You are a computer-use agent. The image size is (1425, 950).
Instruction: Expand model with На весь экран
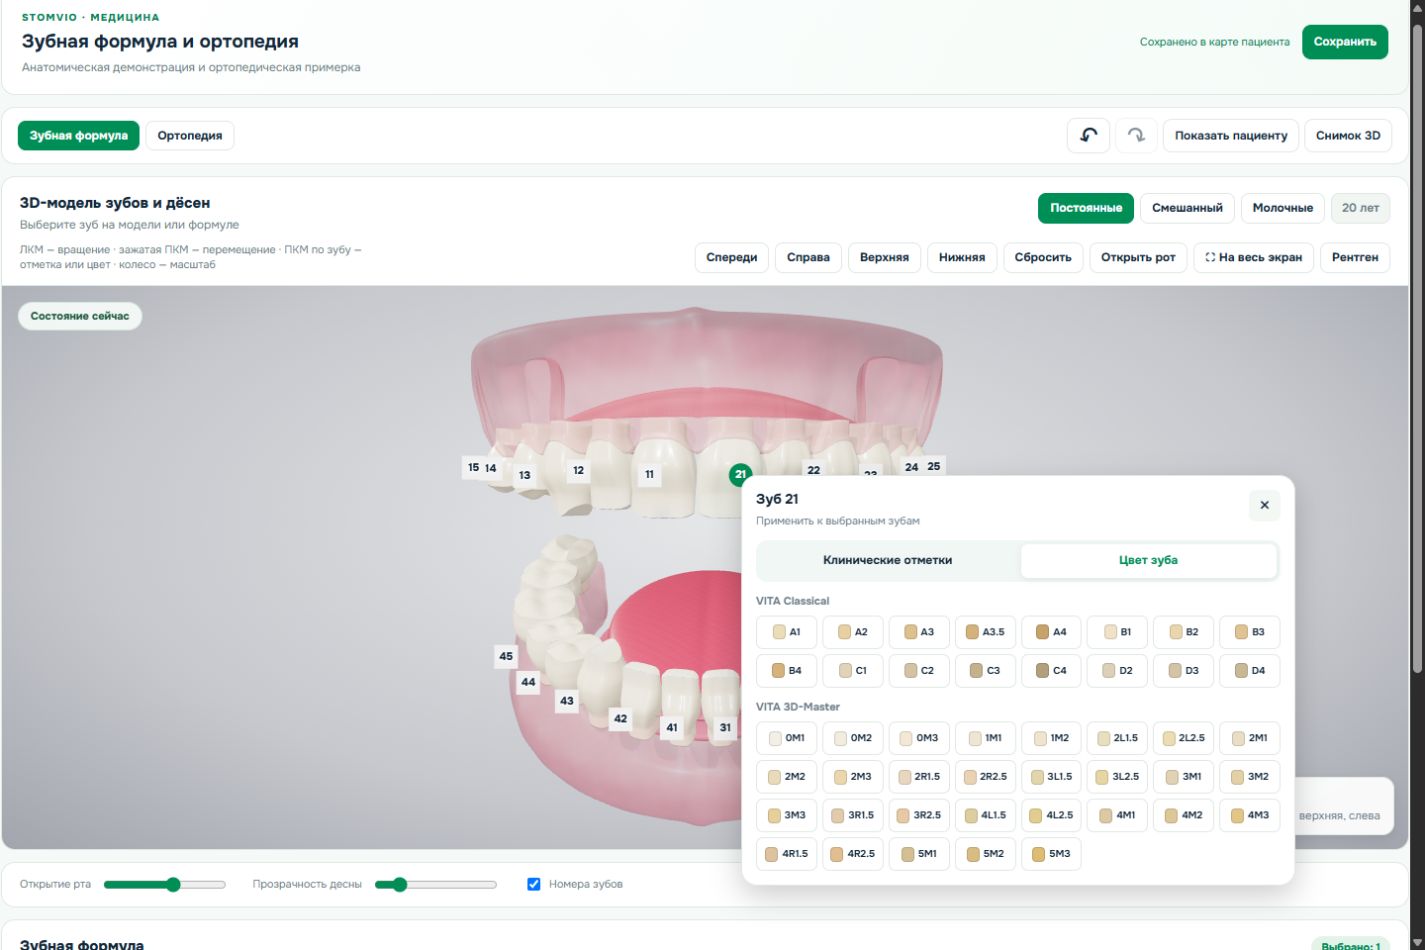1254,257
